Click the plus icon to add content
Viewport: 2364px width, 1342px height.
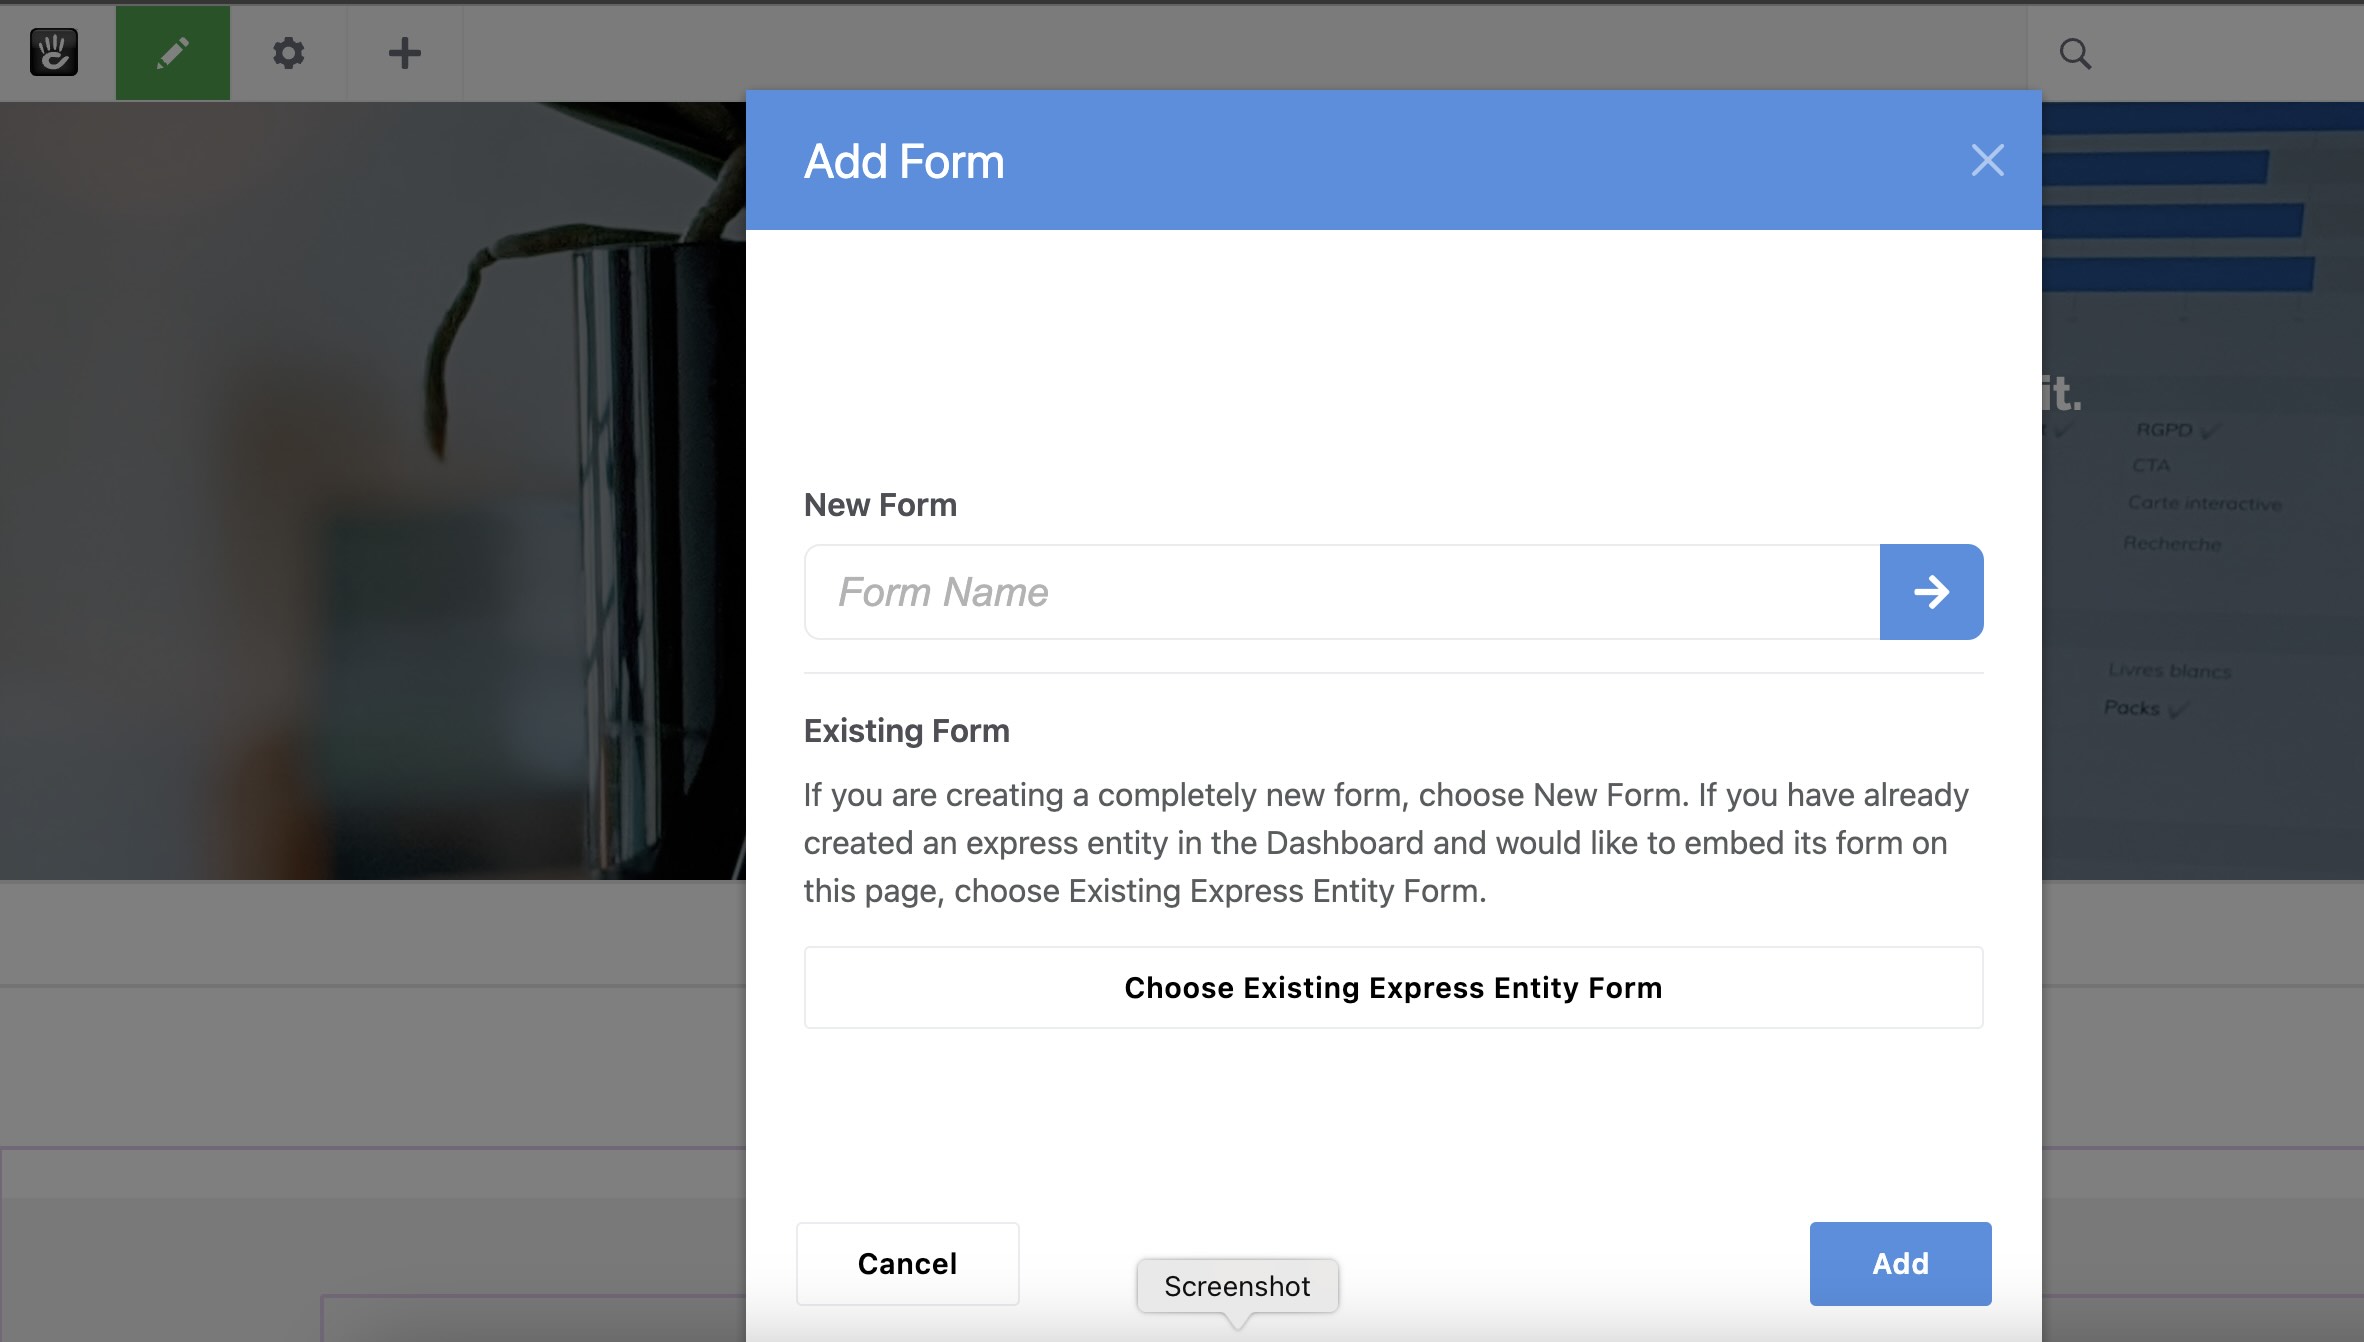[x=404, y=53]
